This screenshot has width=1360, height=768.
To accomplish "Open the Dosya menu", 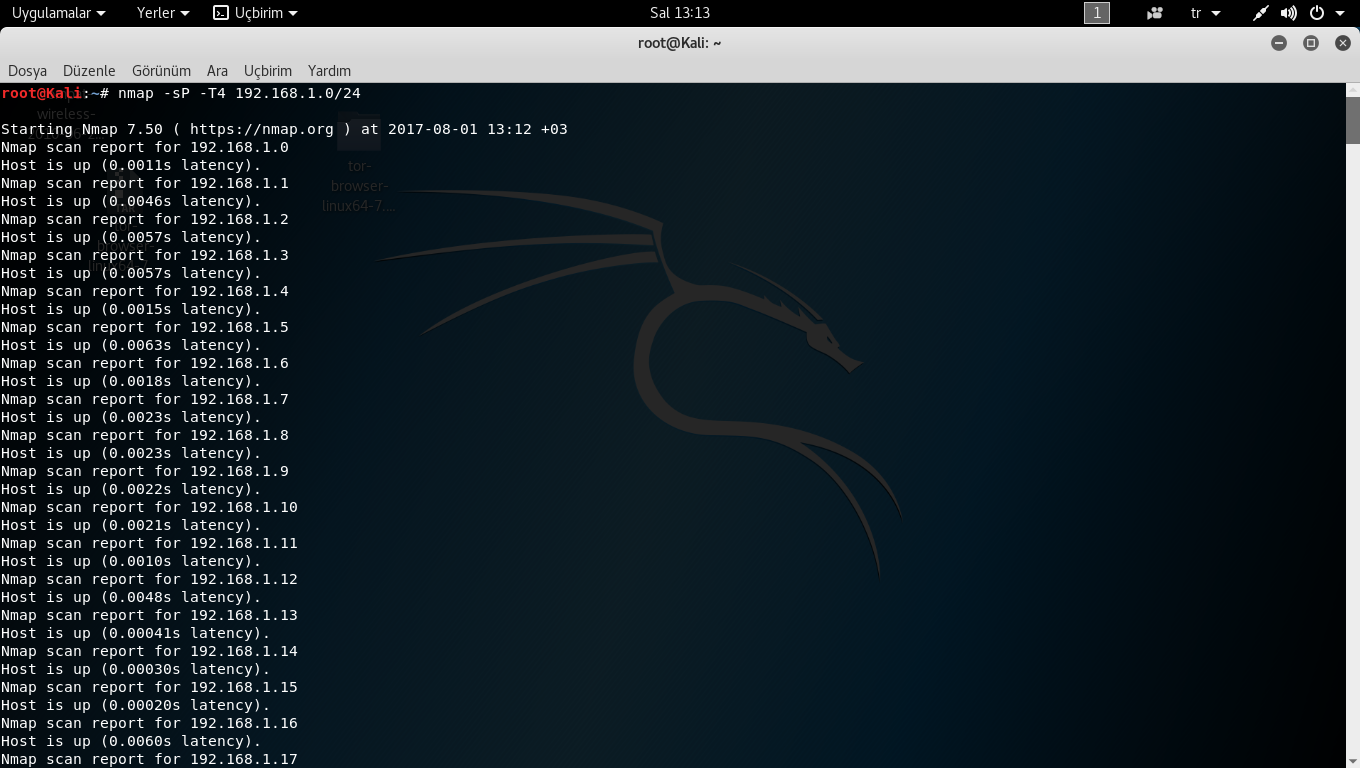I will (28, 71).
